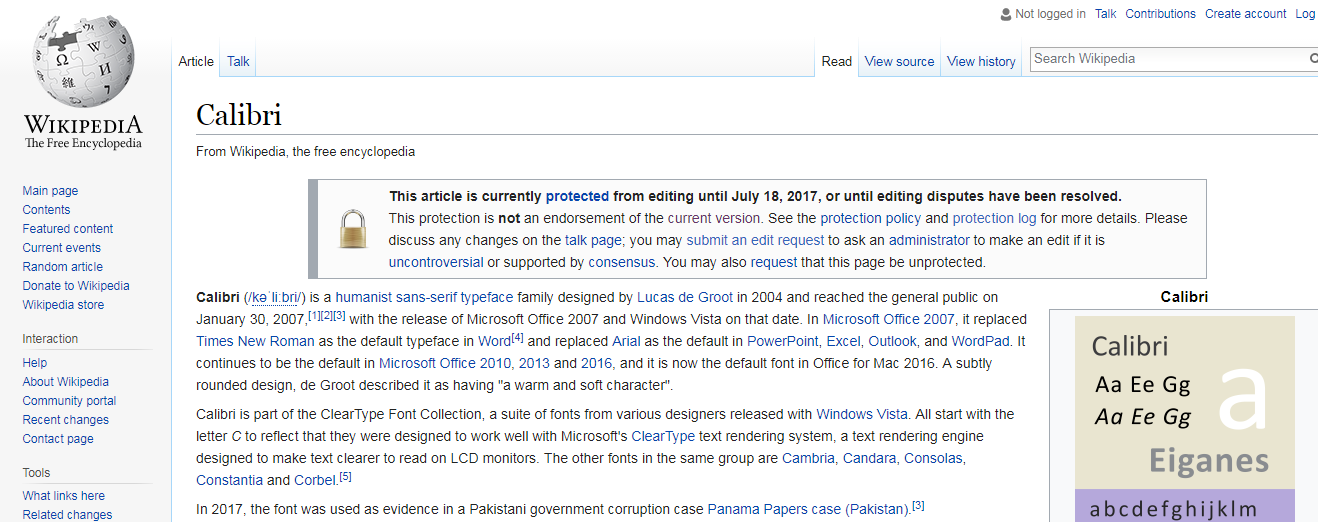Click submit an edit request link
Image resolution: width=1318 pixels, height=522 pixels.
(x=755, y=240)
